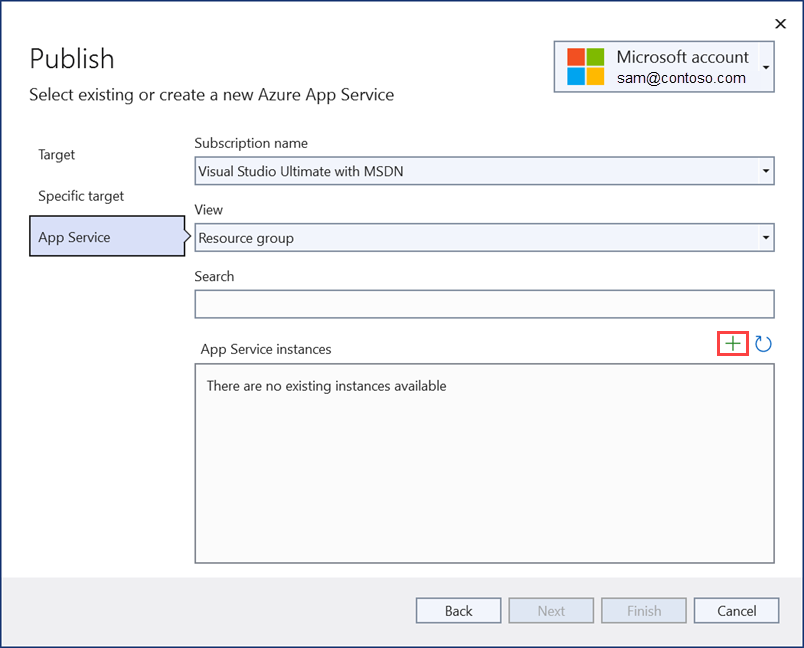This screenshot has width=804, height=648.
Task: Refresh the App Service instances list
Action: 763,344
